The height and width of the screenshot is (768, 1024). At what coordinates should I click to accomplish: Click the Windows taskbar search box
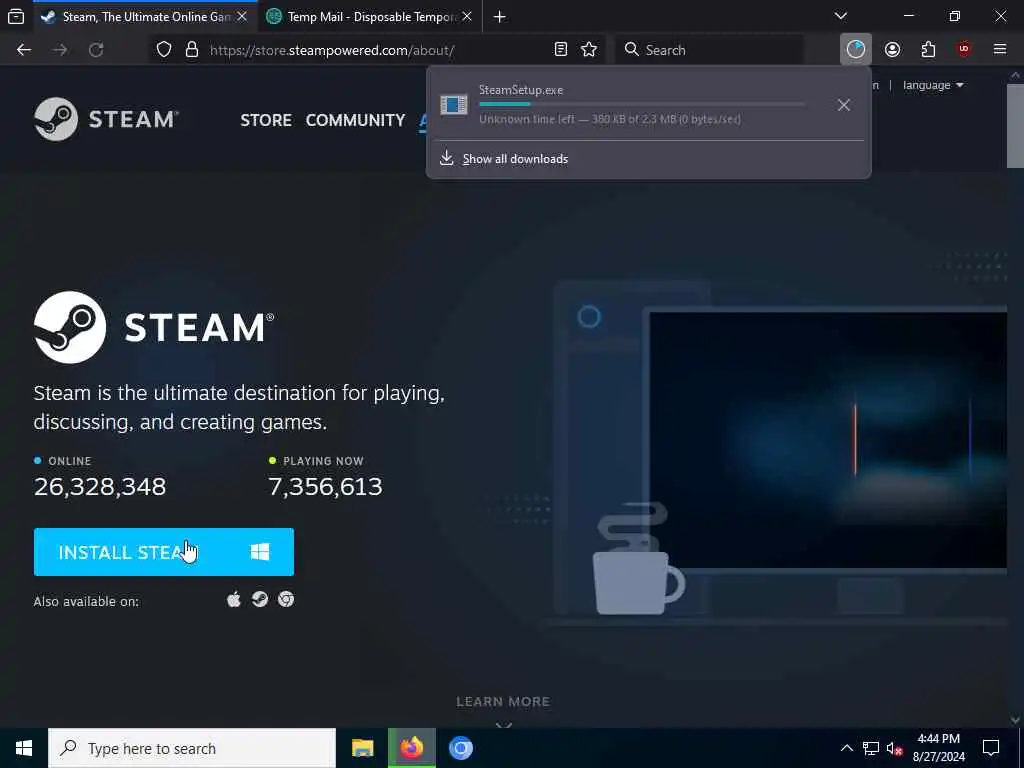[x=192, y=748]
